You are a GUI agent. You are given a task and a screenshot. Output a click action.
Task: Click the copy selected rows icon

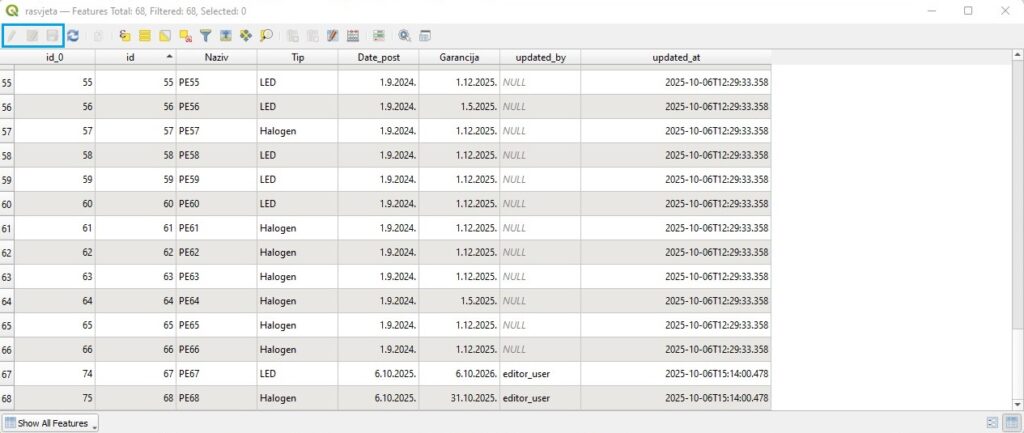pos(293,36)
